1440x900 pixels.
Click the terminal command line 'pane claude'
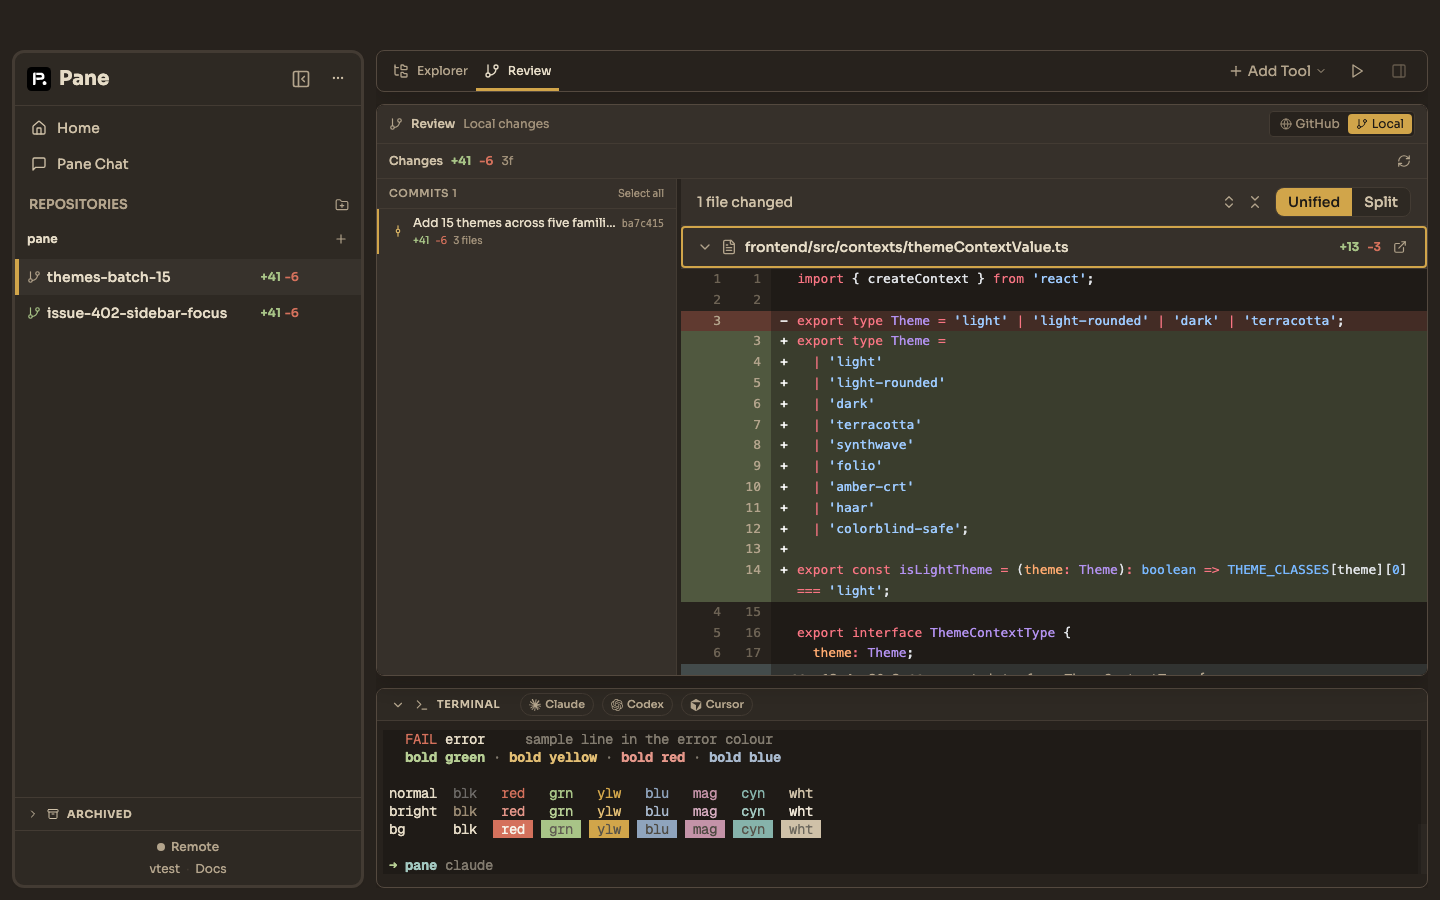(x=441, y=866)
